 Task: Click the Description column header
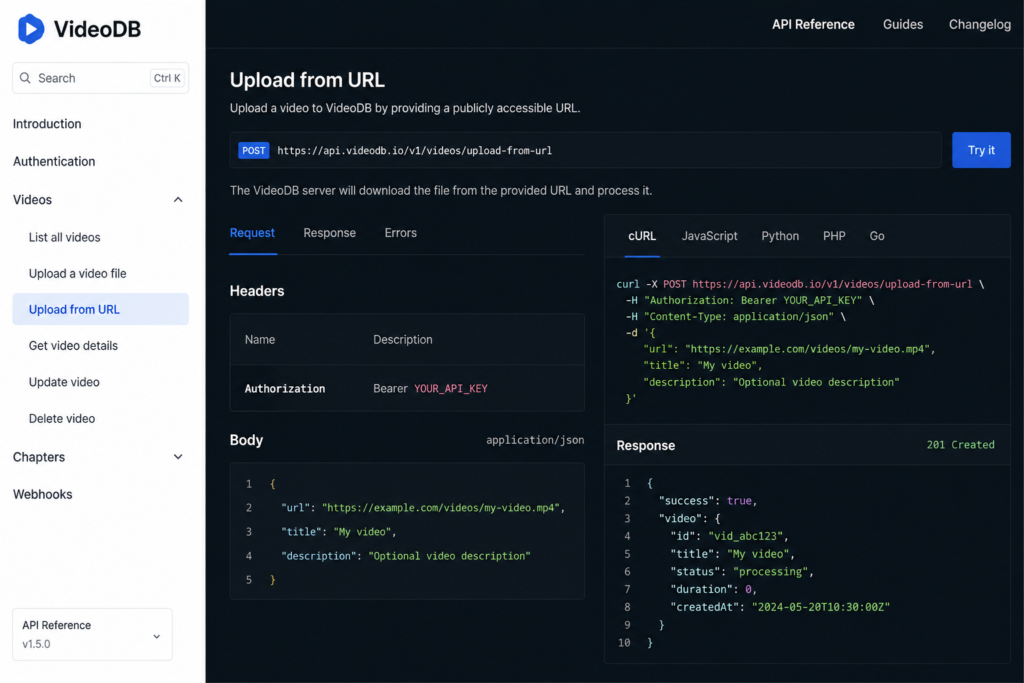pyautogui.click(x=403, y=340)
